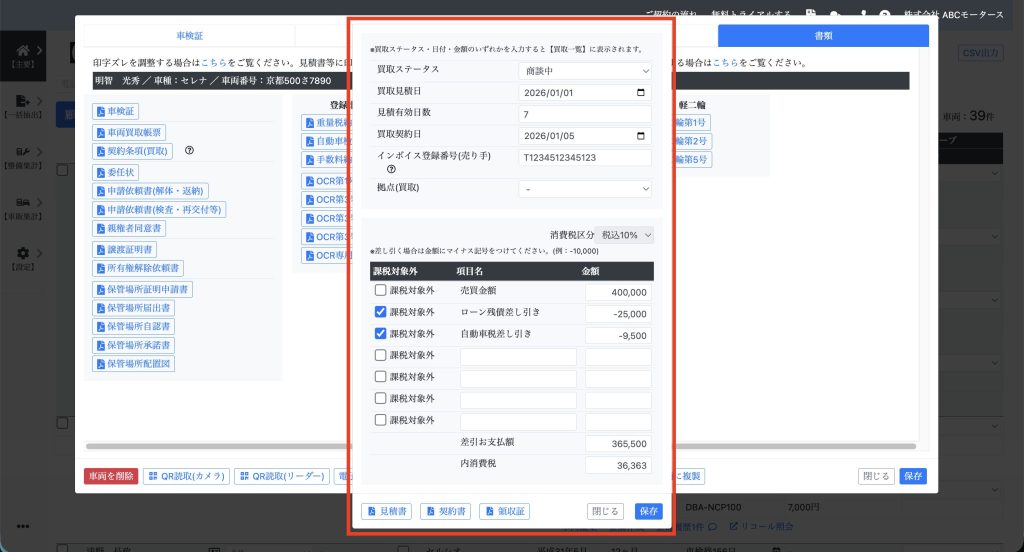Click the QR読取(カメラ) button
The image size is (1024, 552).
(187, 476)
